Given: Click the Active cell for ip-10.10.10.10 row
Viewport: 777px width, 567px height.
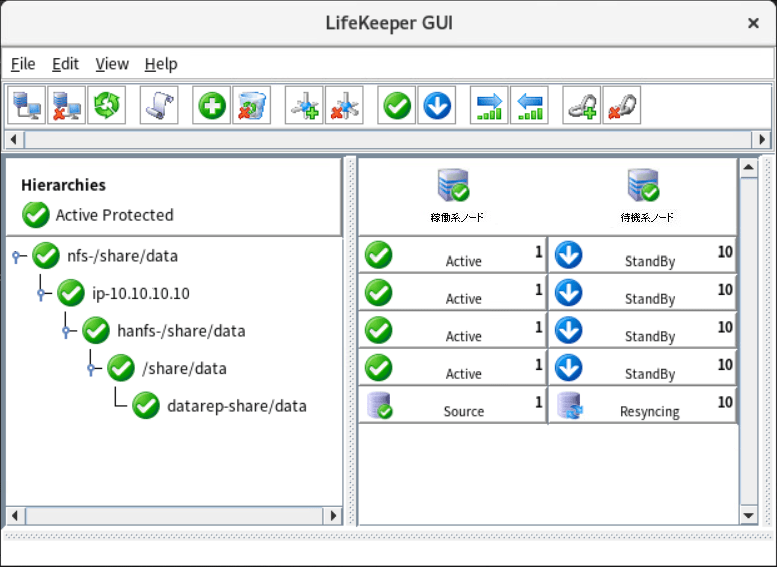Looking at the screenshot, I should pyautogui.click(x=452, y=292).
